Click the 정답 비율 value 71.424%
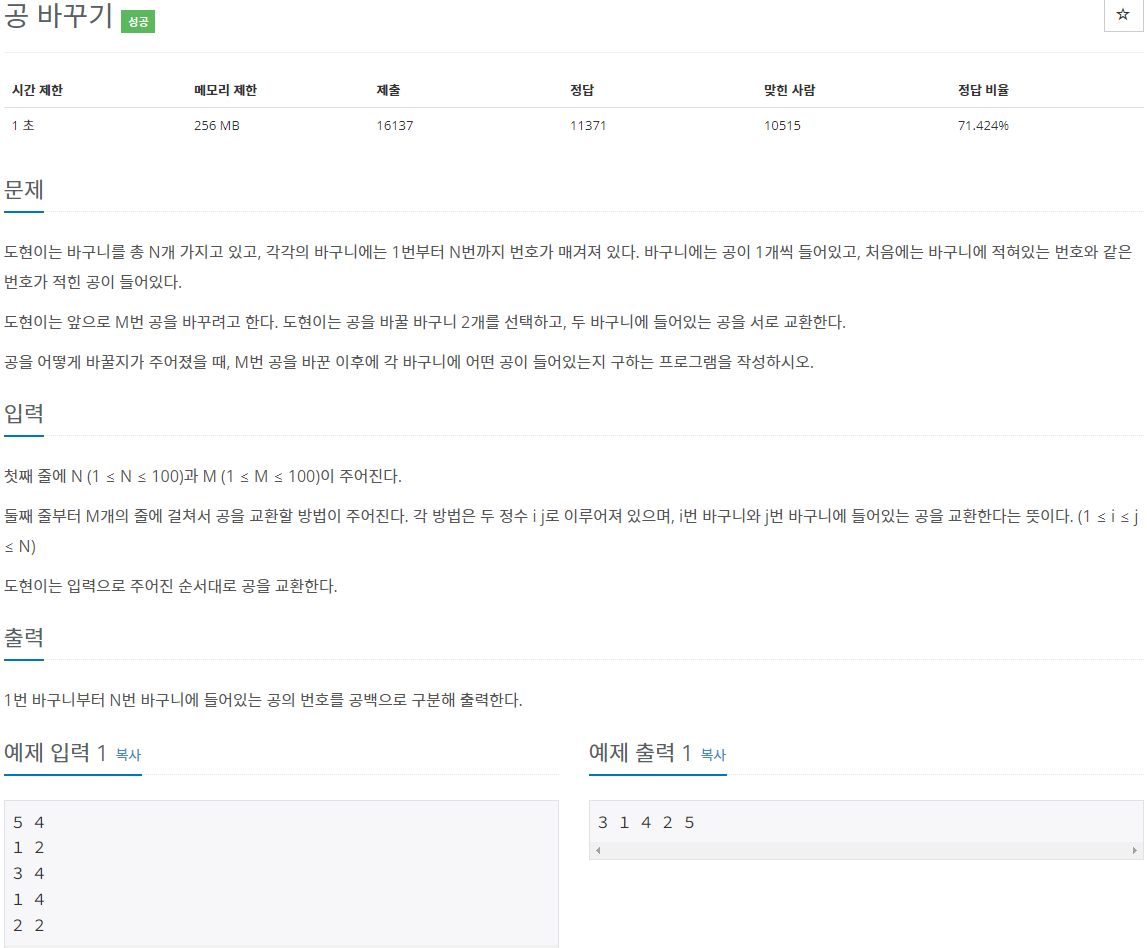Screen dimensions: 1147x948 click(x=983, y=125)
